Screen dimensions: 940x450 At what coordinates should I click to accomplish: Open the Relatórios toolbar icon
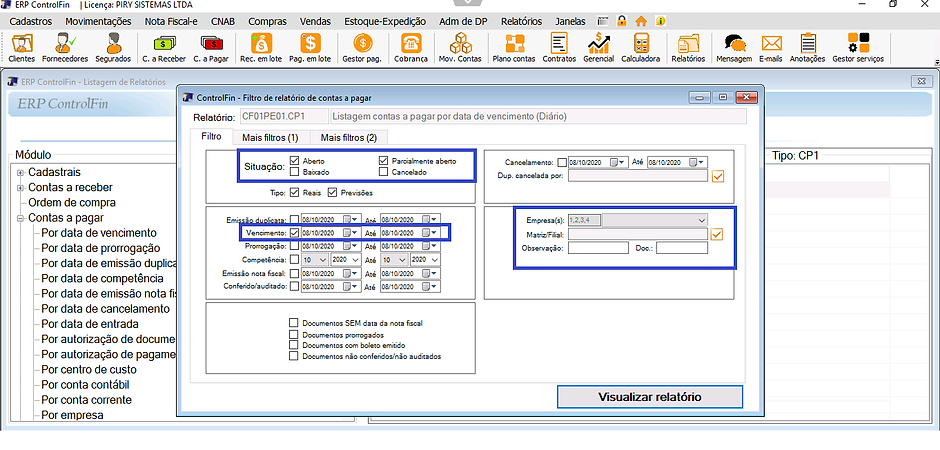(x=688, y=48)
